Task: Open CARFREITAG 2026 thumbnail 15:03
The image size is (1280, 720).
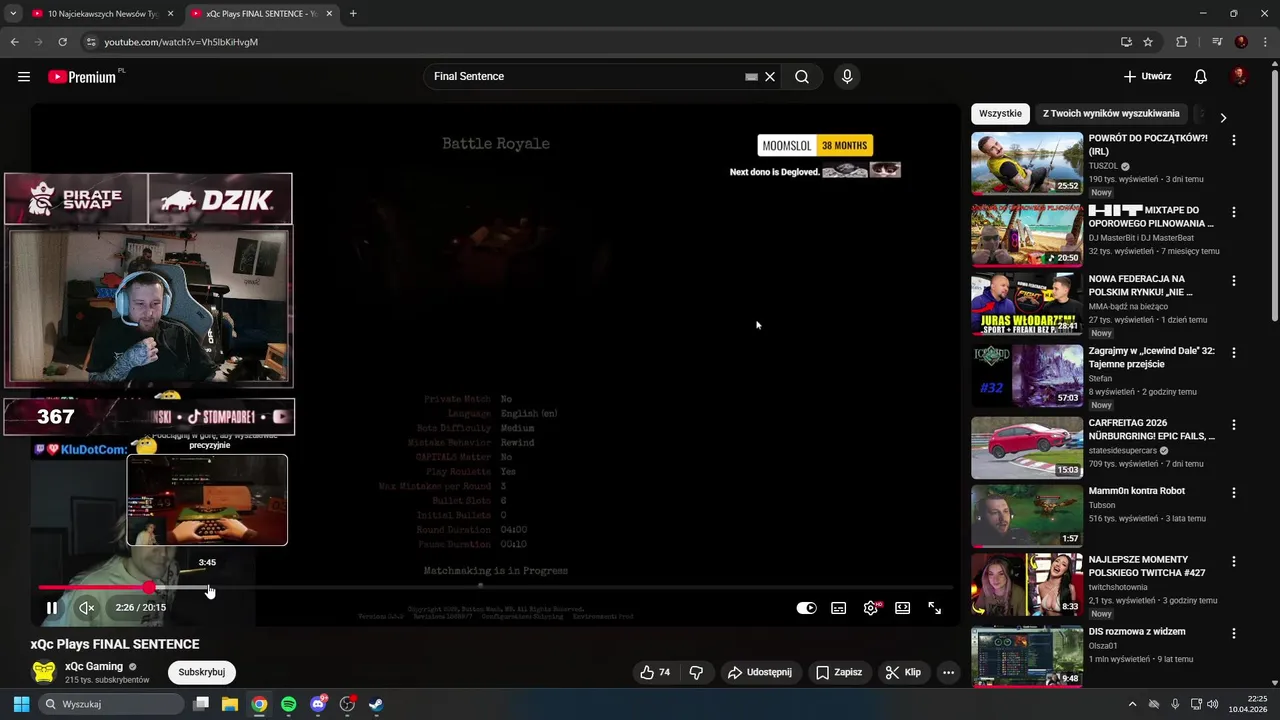Action: (1027, 448)
